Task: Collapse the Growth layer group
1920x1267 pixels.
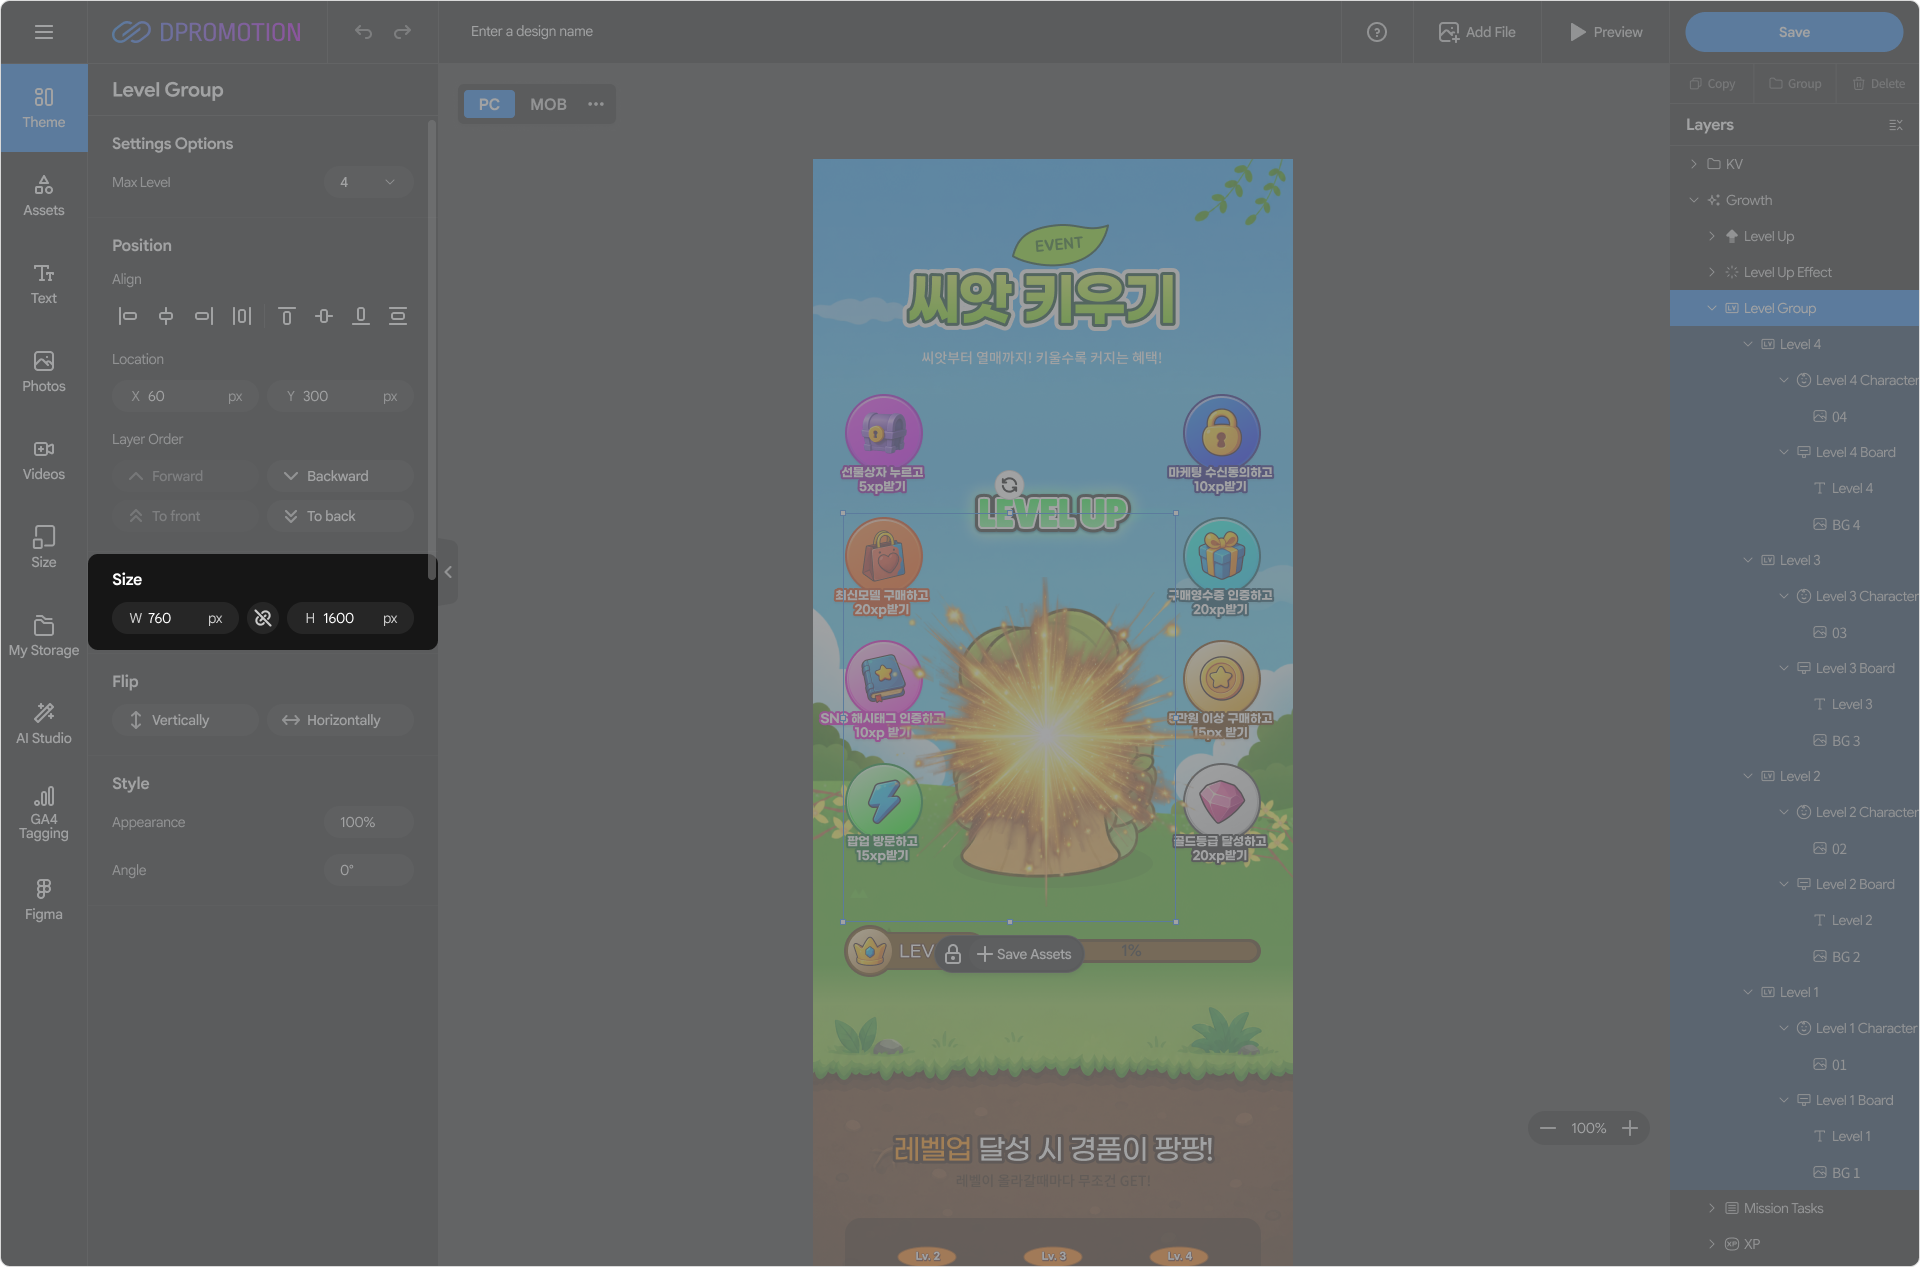Action: [1694, 200]
